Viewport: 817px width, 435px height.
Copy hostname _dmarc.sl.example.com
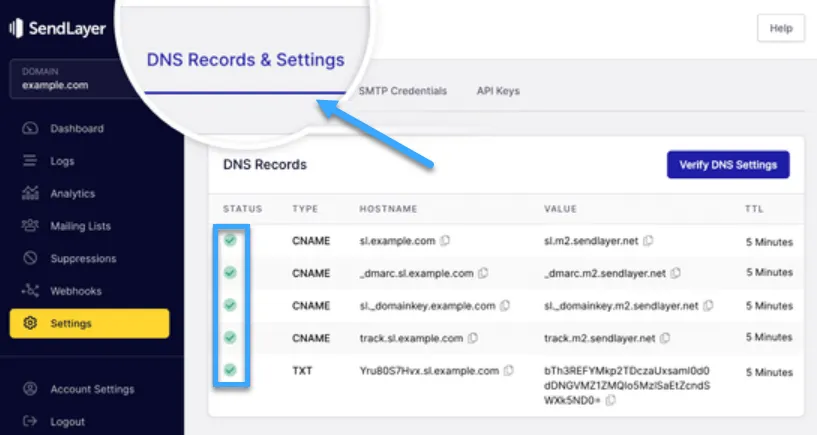point(484,273)
